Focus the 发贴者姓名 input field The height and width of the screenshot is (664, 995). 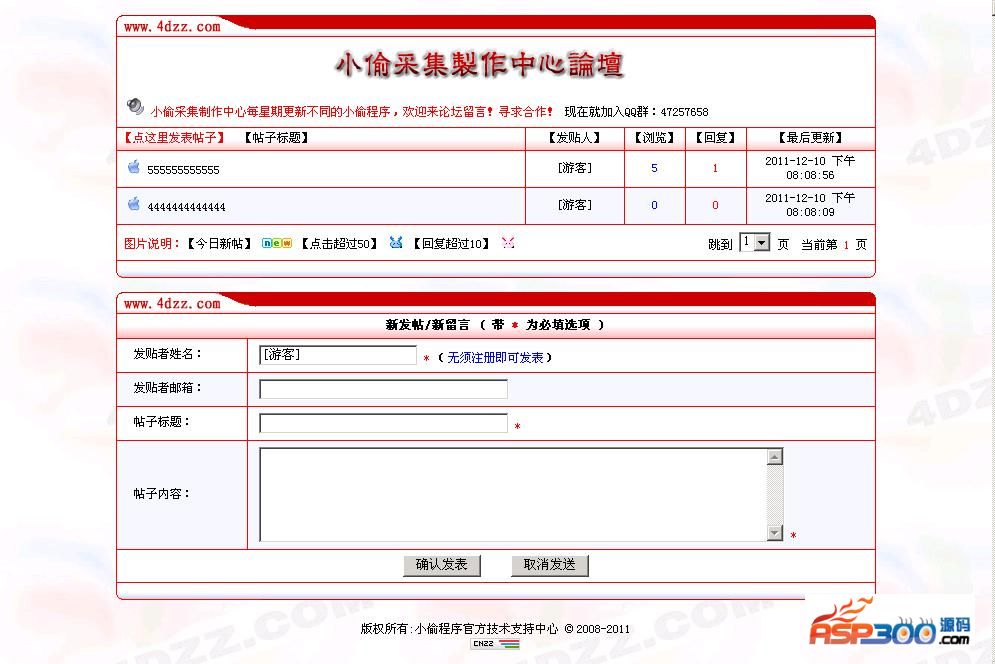tap(338, 355)
